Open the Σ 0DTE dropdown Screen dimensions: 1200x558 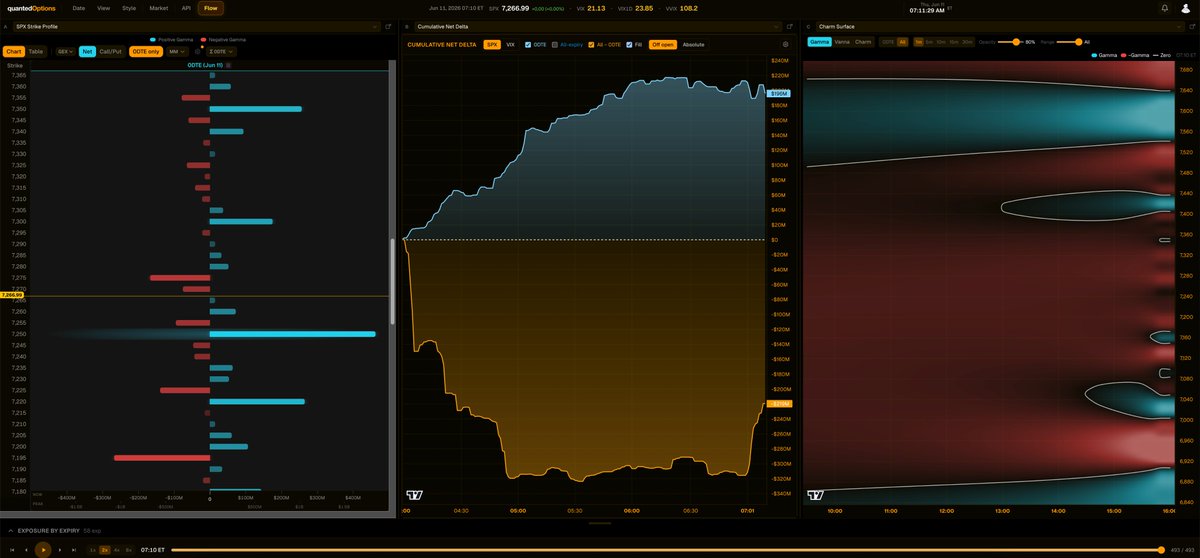[x=221, y=51]
